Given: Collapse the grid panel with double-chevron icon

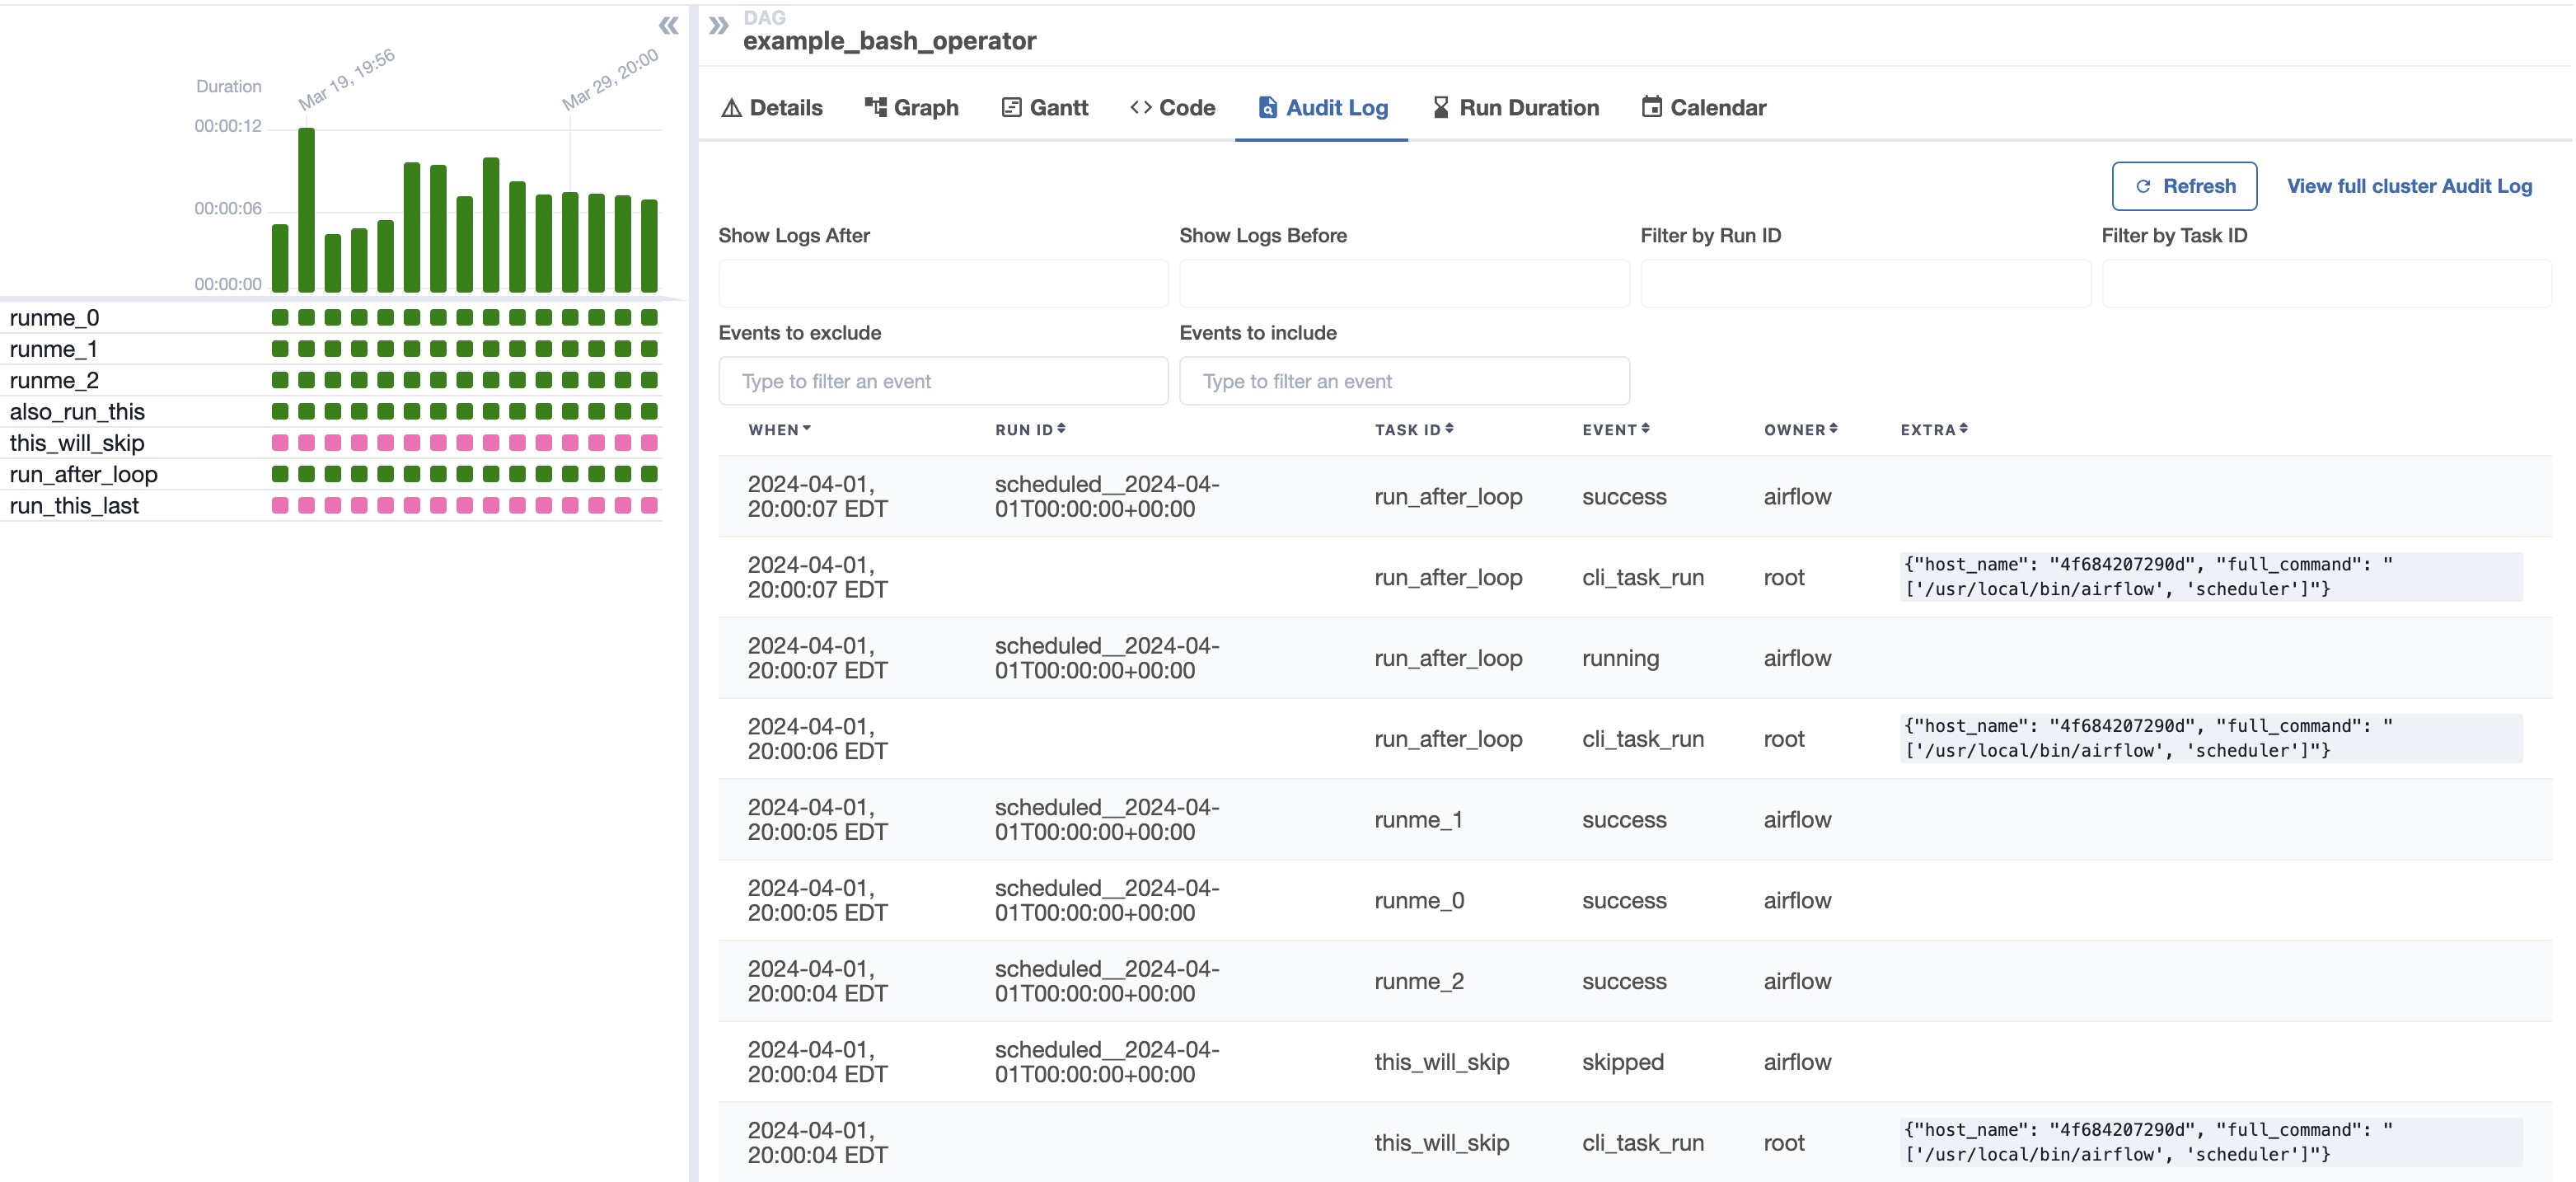Looking at the screenshot, I should pyautogui.click(x=668, y=26).
